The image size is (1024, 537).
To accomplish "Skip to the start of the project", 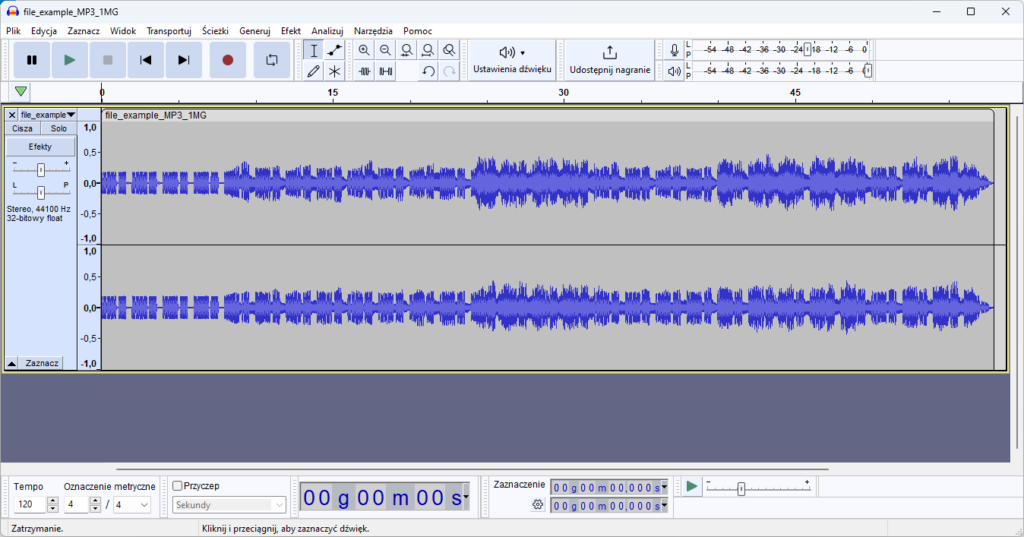I will coord(146,60).
